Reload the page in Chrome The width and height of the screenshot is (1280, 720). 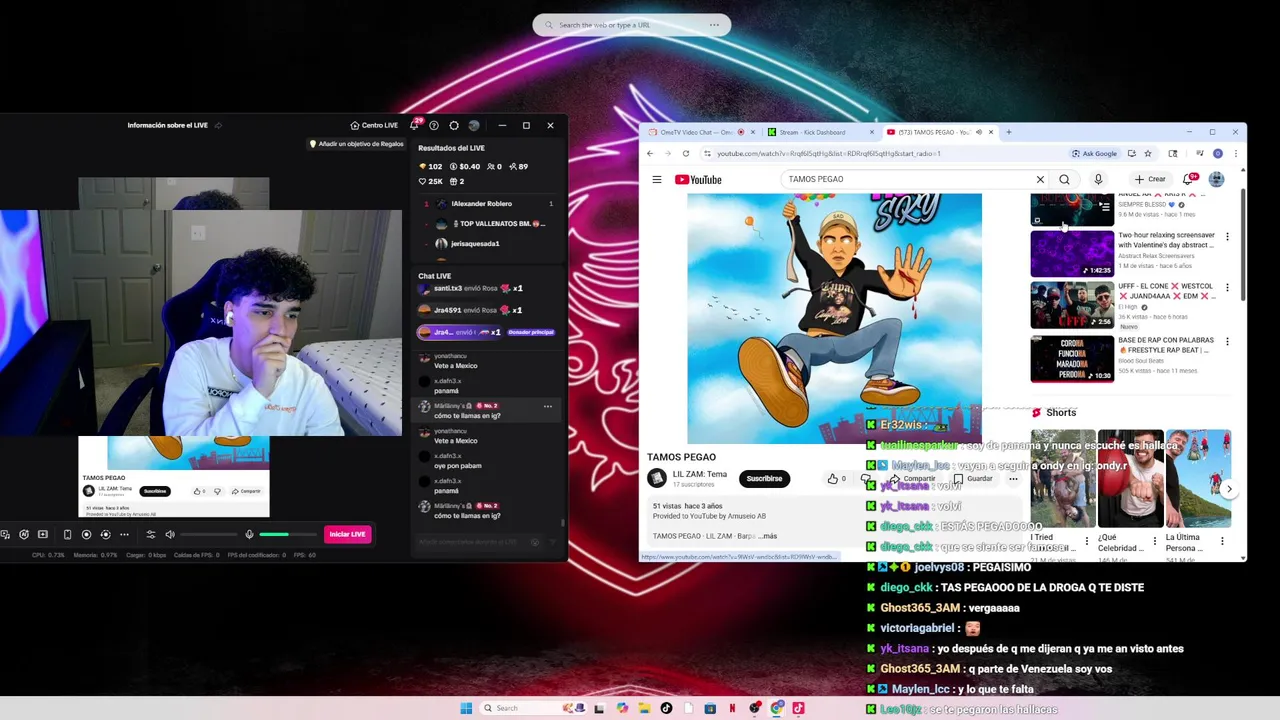(x=686, y=153)
